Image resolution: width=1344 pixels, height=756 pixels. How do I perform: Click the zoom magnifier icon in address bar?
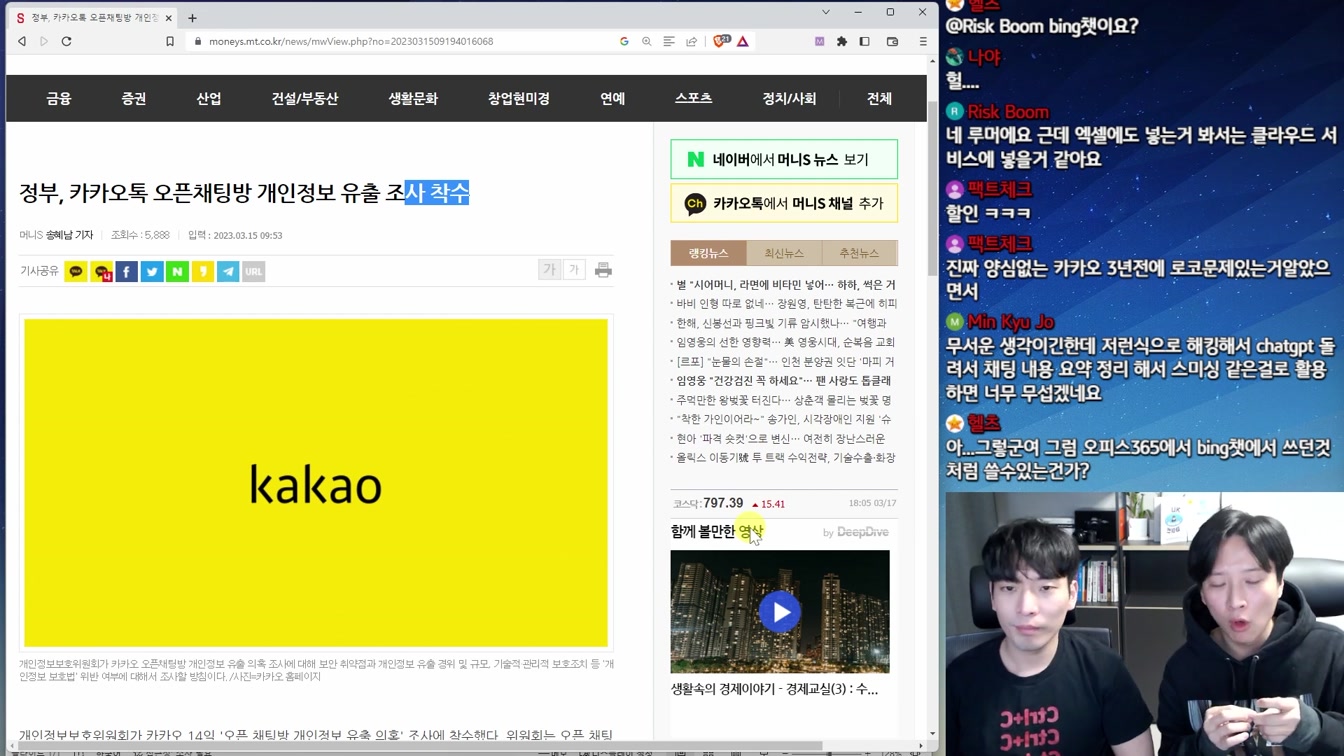click(647, 41)
